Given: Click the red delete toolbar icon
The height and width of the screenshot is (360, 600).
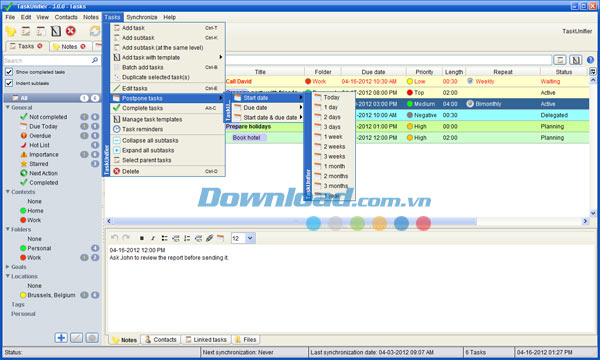Looking at the screenshot, I should 70,31.
